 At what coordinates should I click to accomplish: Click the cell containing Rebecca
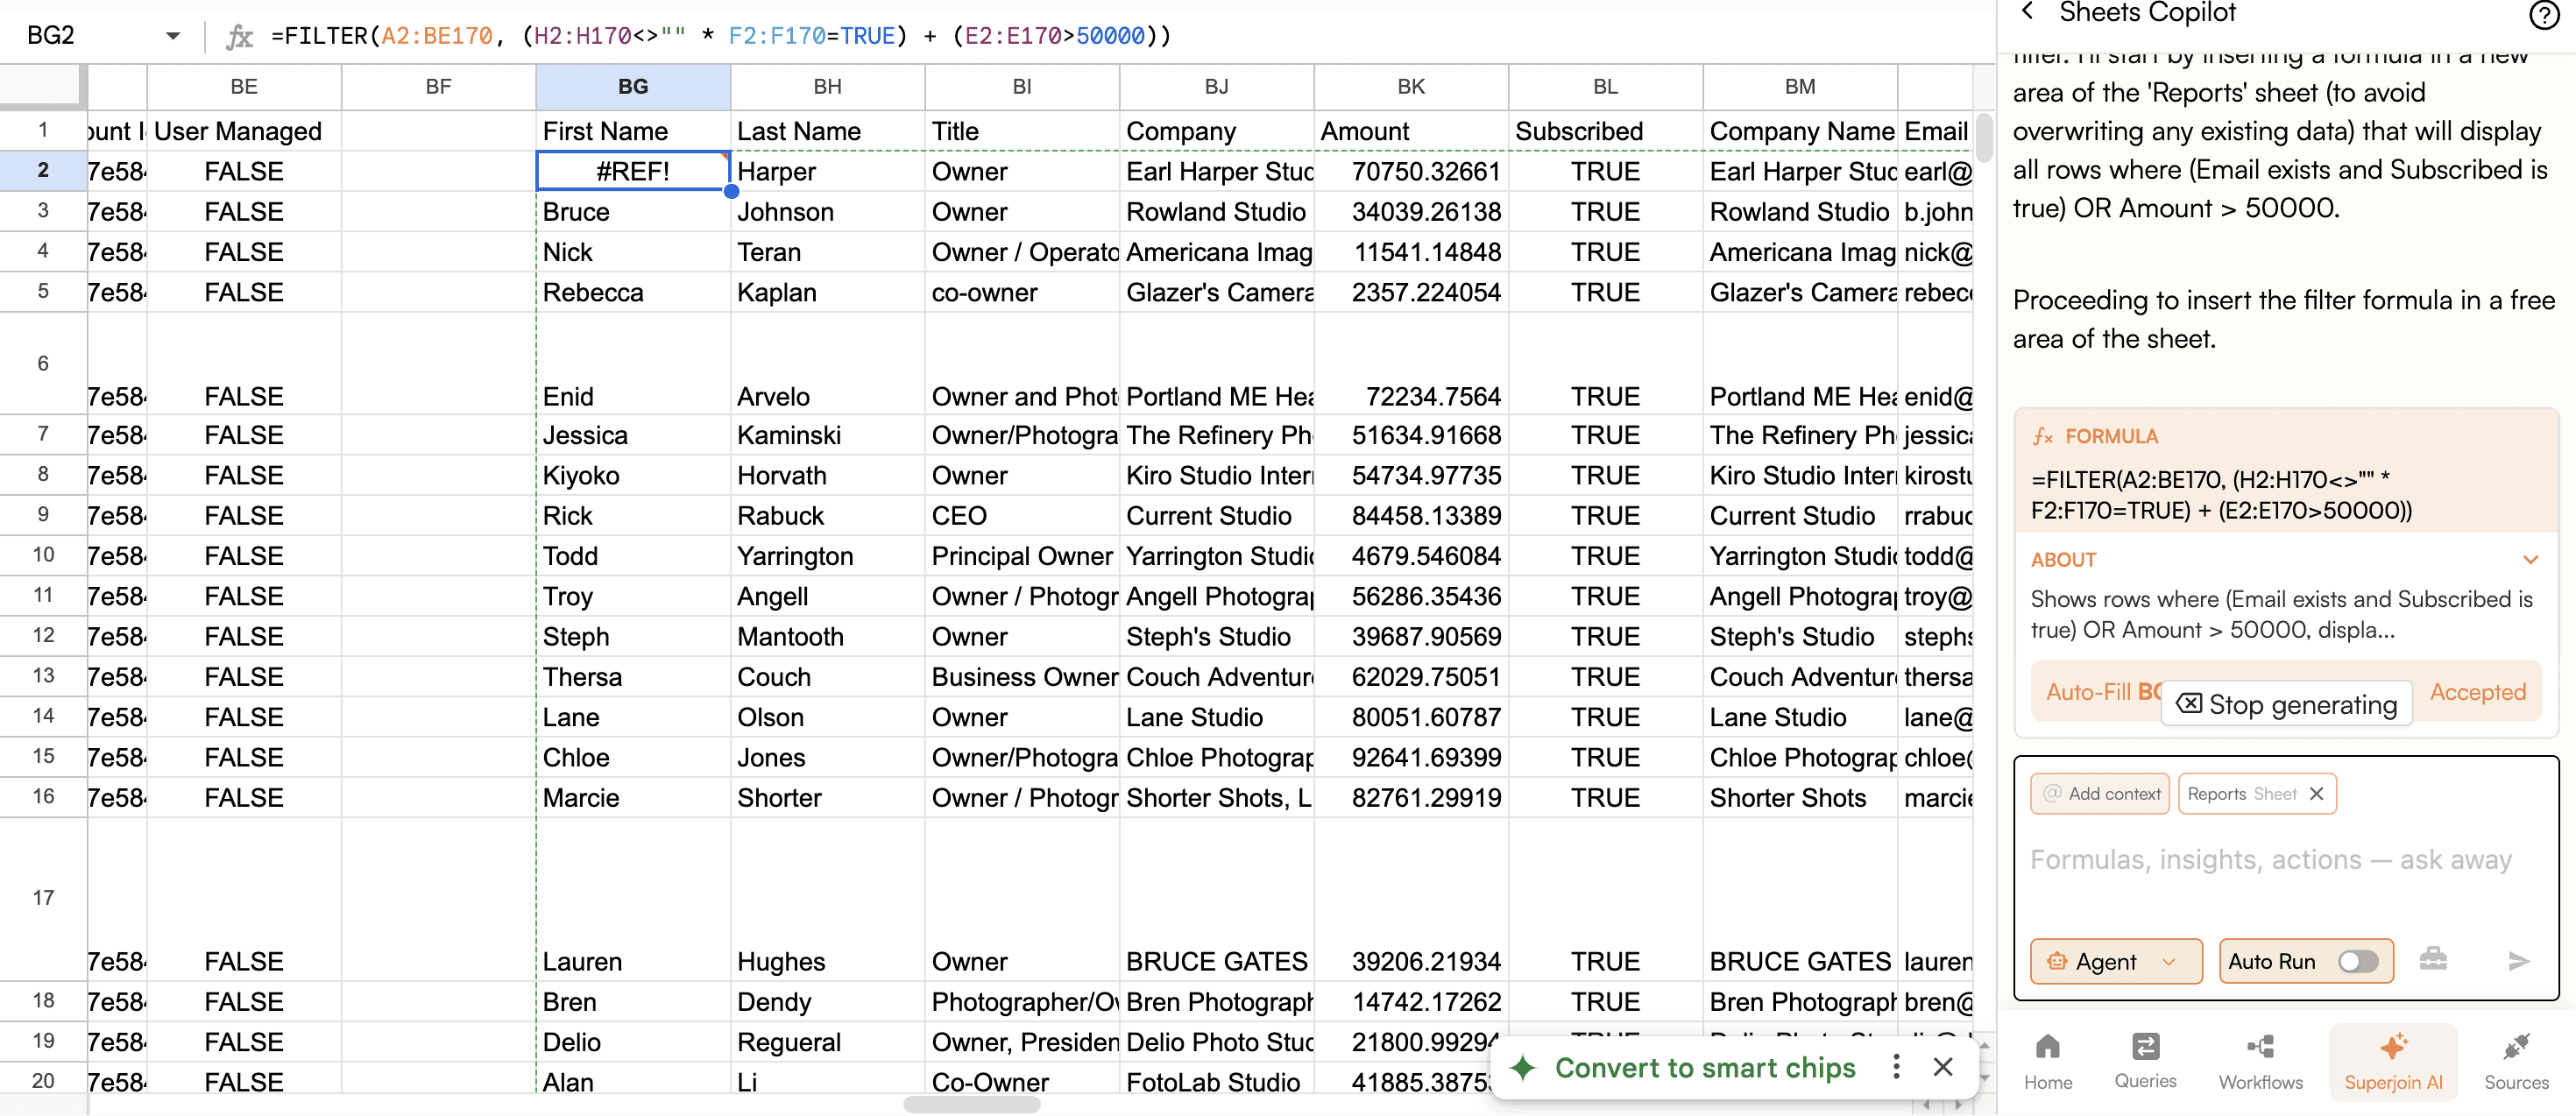[633, 292]
